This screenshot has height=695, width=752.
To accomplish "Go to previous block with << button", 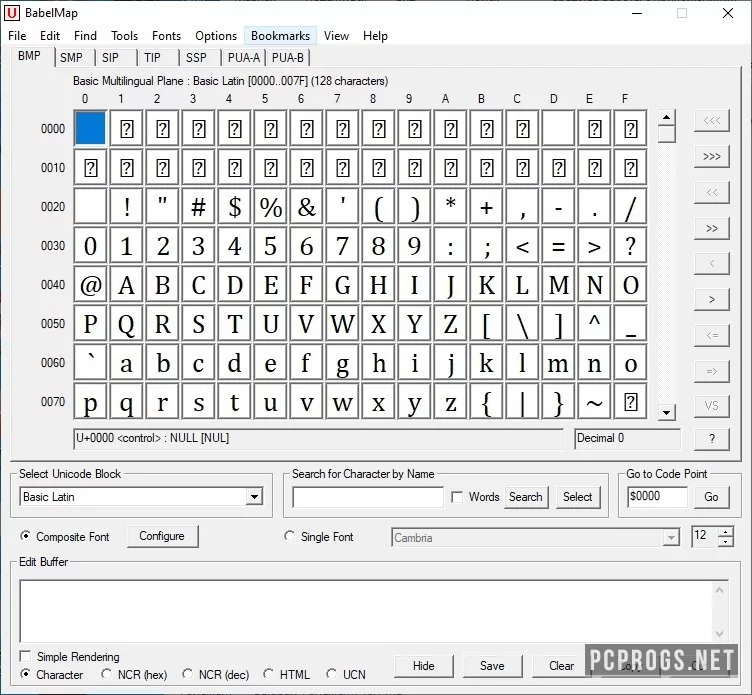I will pyautogui.click(x=712, y=192).
